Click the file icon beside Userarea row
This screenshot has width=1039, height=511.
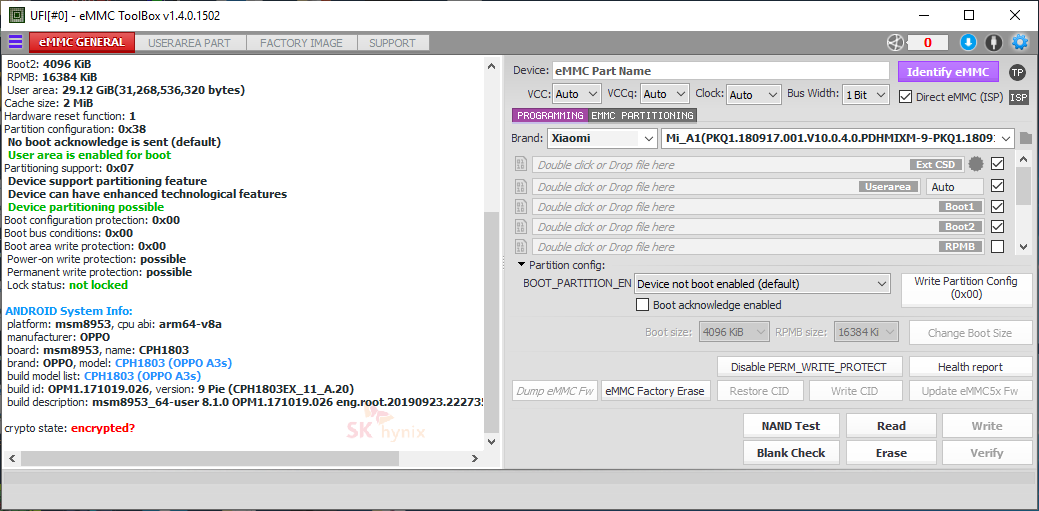click(x=521, y=186)
